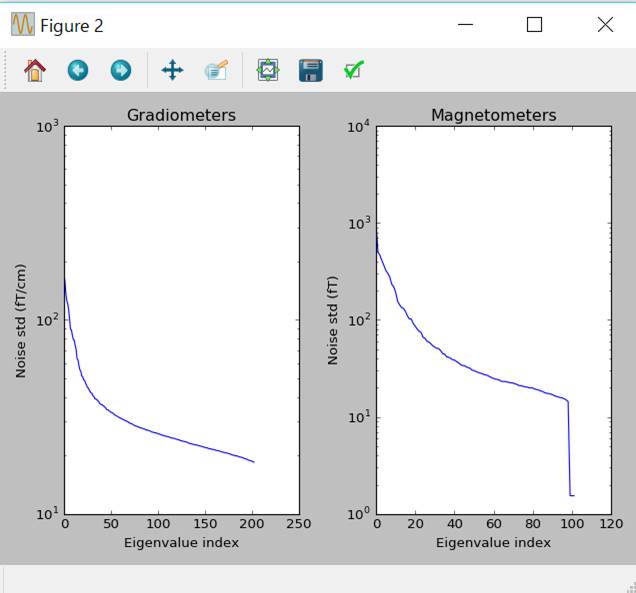
Task: Open the Configure subplots dialog
Action: click(x=267, y=70)
